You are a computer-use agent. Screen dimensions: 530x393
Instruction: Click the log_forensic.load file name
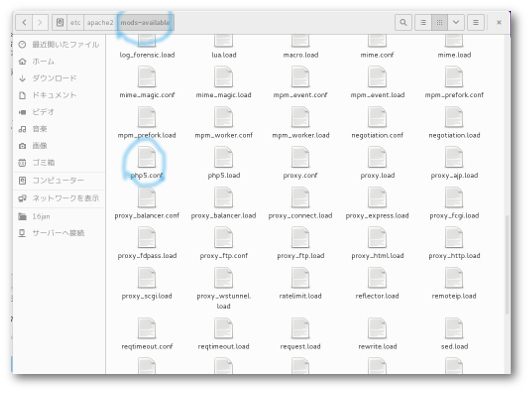click(x=147, y=55)
